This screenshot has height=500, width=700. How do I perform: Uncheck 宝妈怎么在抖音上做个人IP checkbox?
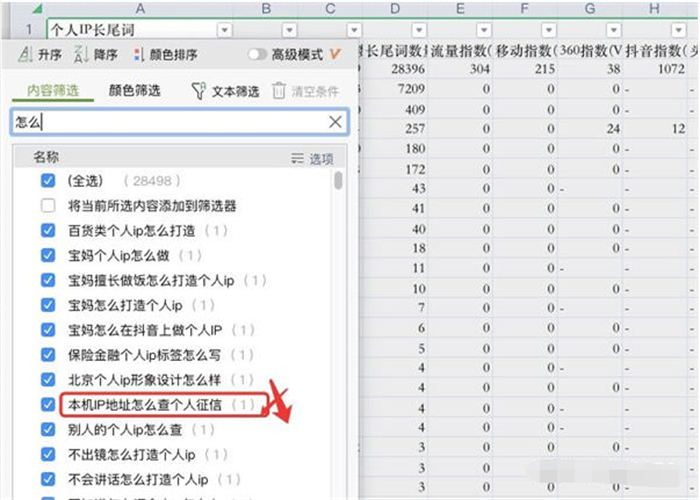point(48,330)
